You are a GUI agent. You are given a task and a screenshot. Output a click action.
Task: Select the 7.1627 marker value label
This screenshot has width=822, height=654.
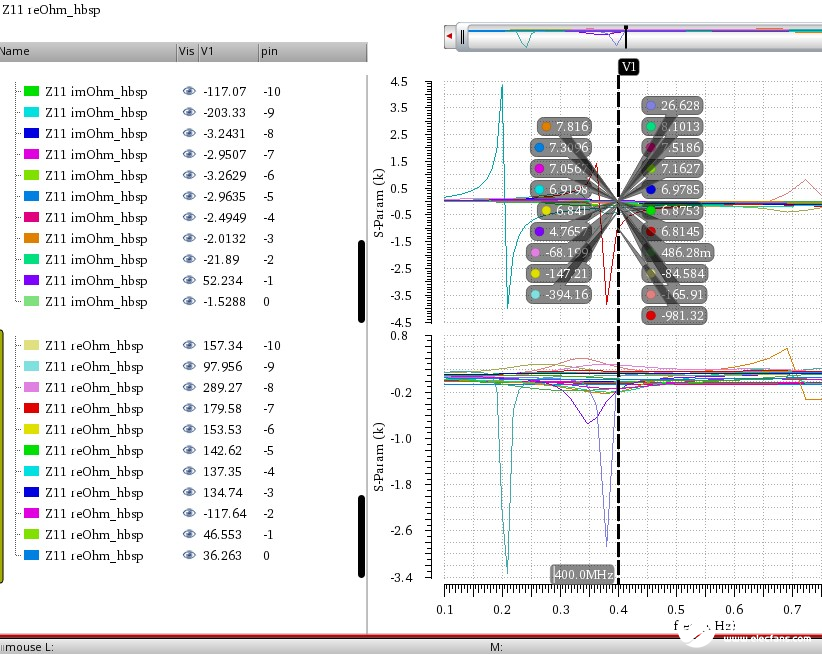pyautogui.click(x=673, y=168)
